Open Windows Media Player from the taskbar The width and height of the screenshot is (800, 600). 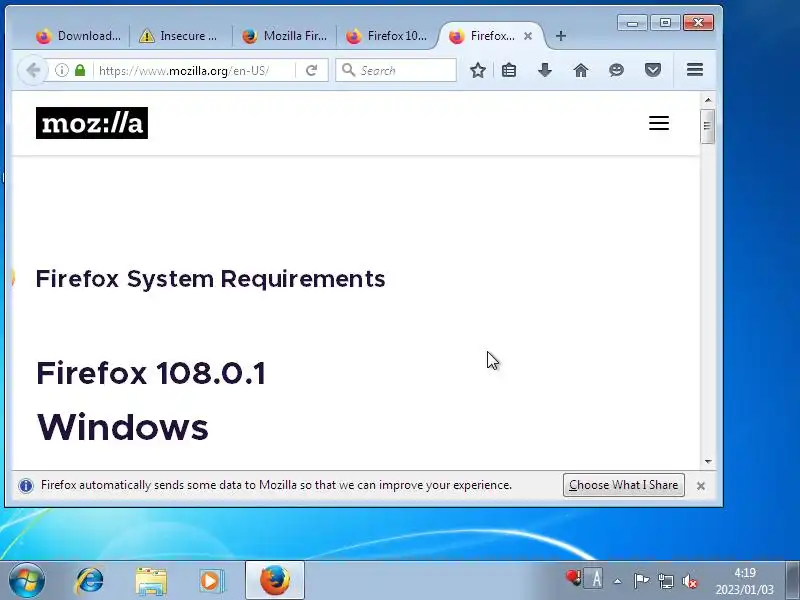(211, 581)
